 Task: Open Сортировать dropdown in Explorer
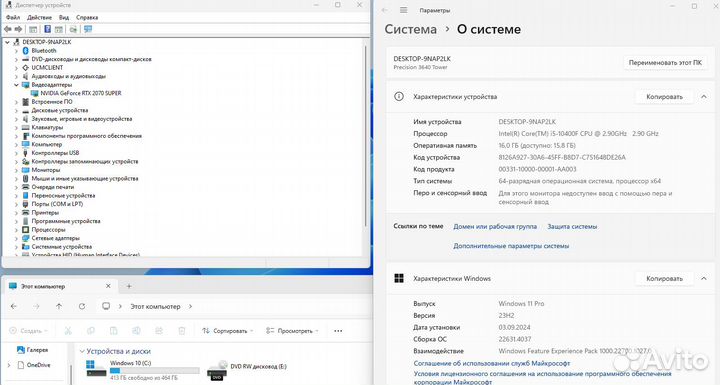click(x=228, y=331)
